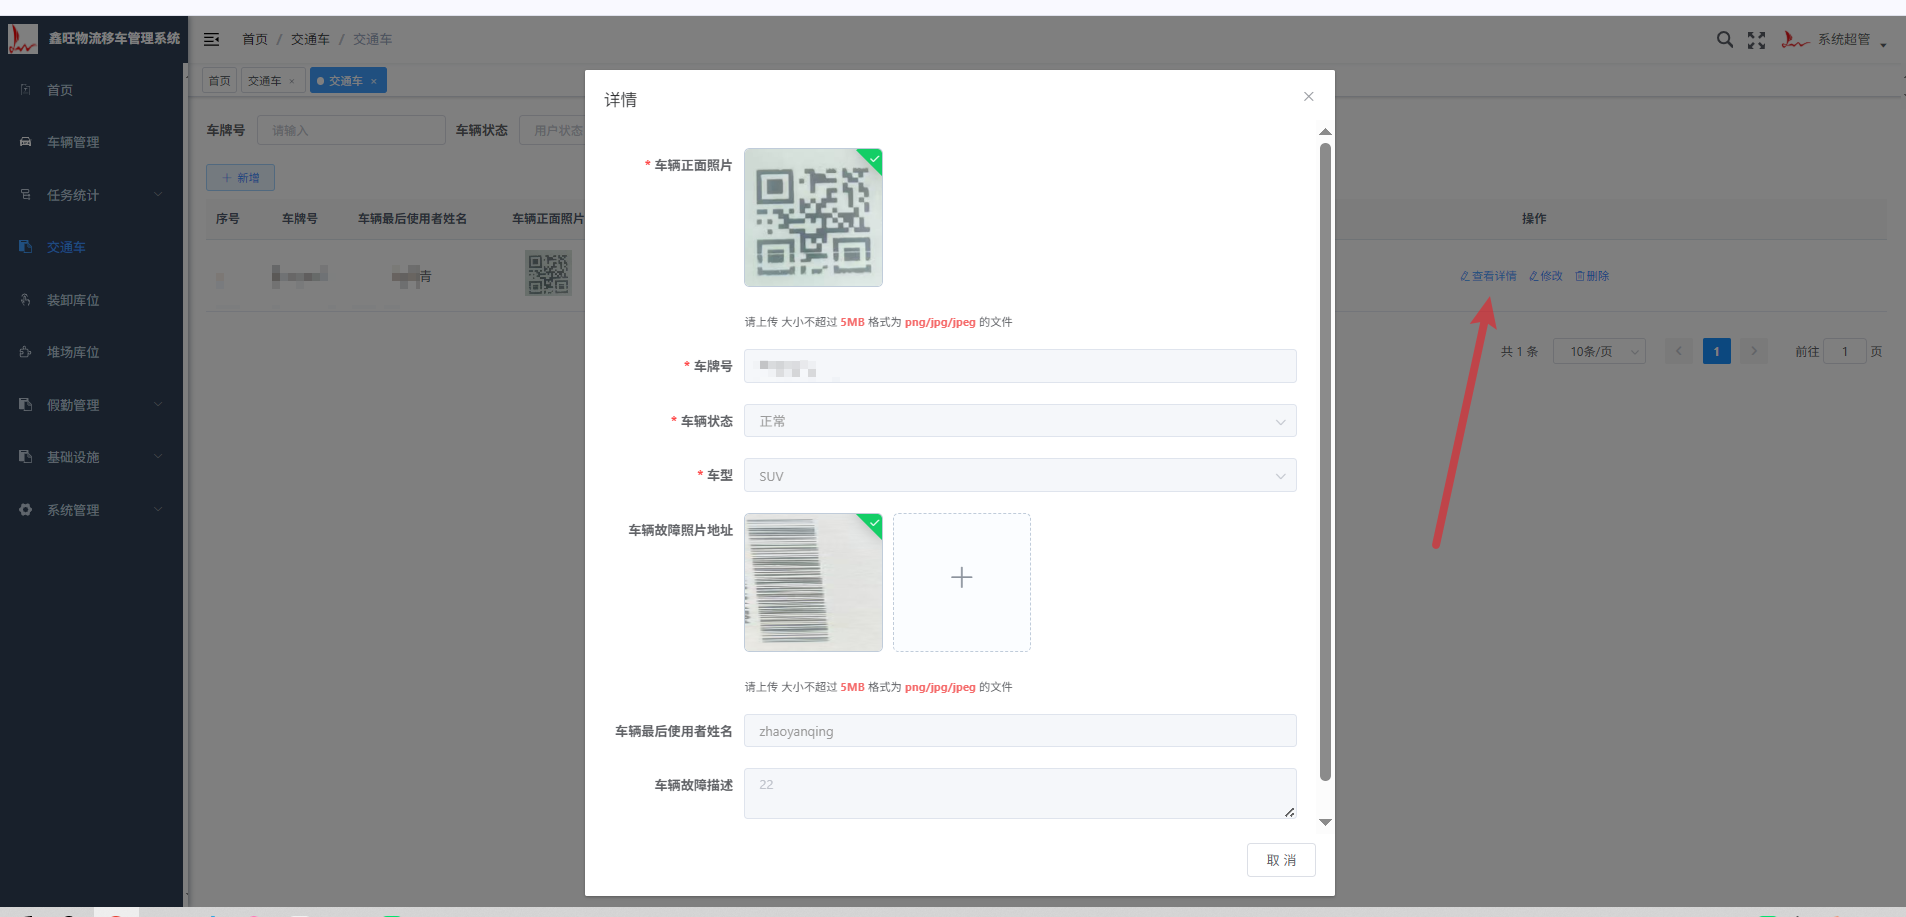Open the 车辆状态 dropdown in the dialog

pyautogui.click(x=1020, y=421)
